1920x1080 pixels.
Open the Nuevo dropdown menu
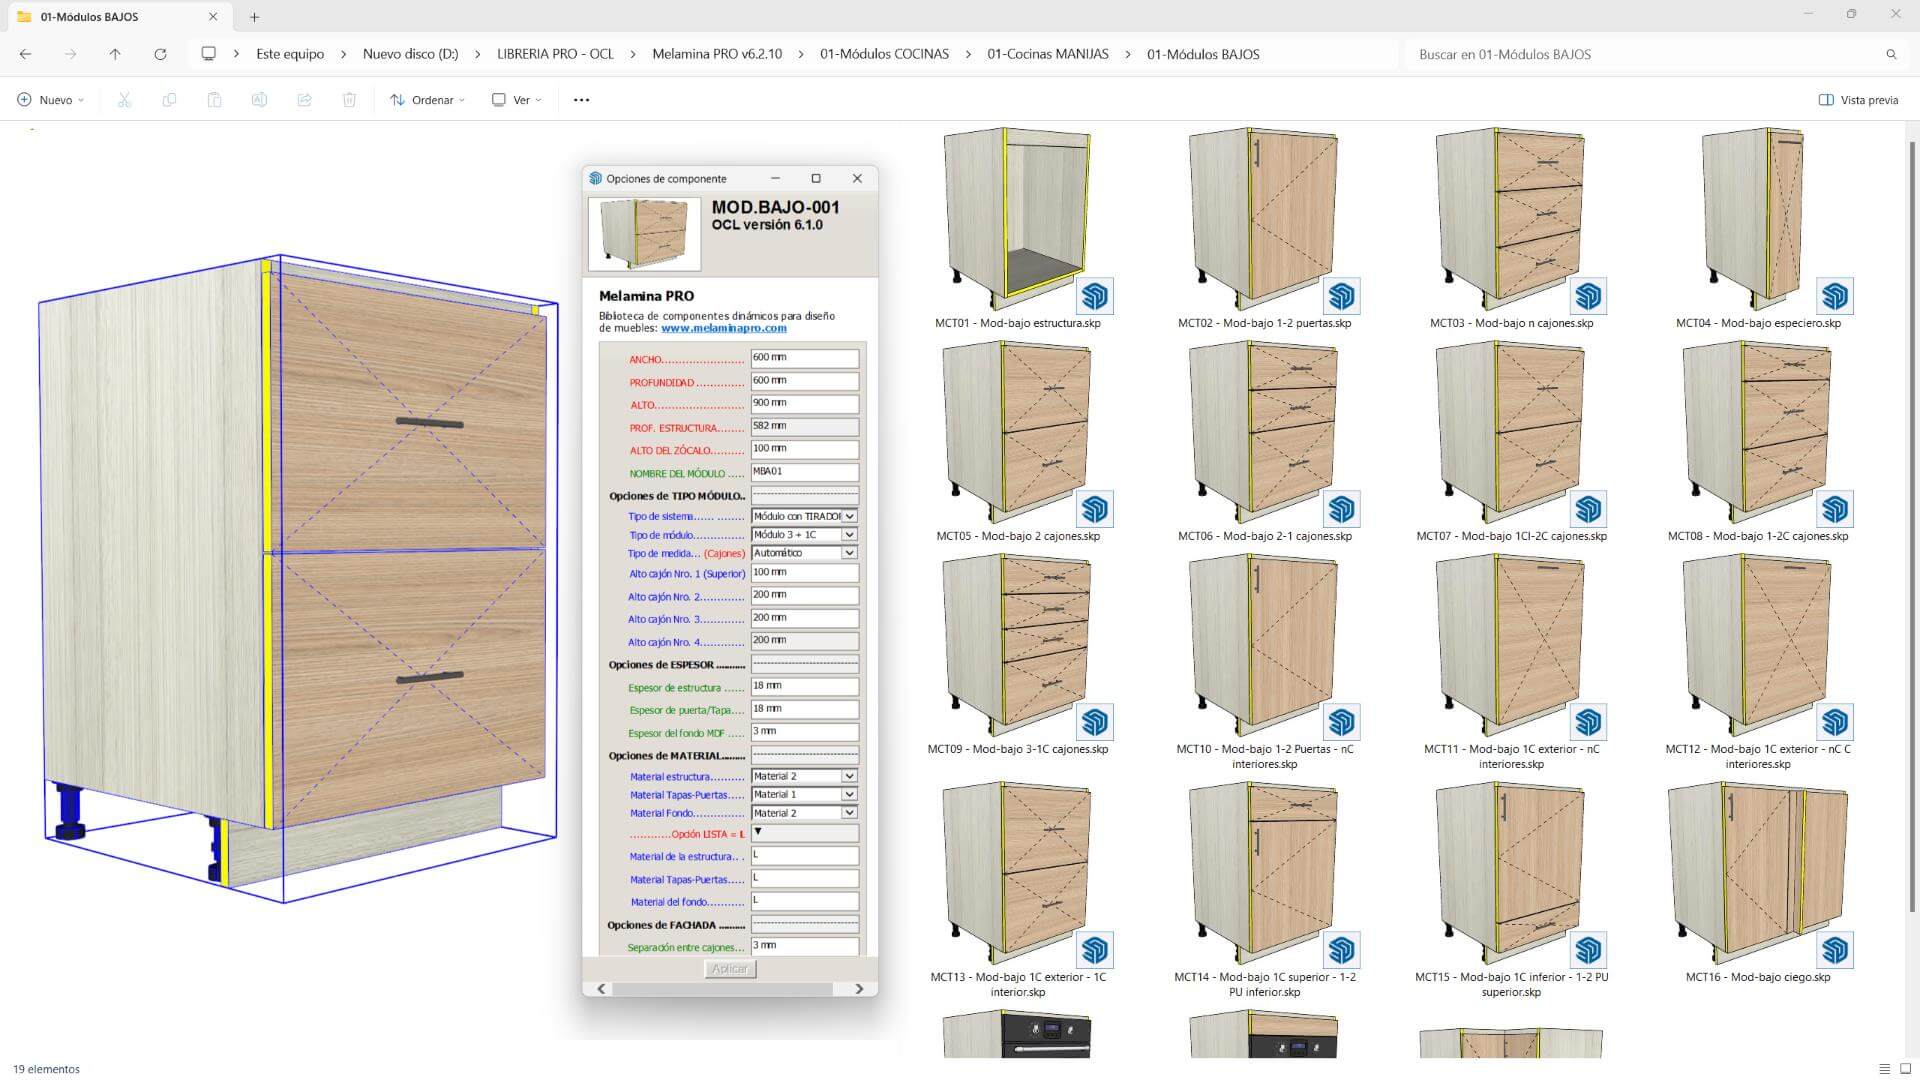coord(50,100)
